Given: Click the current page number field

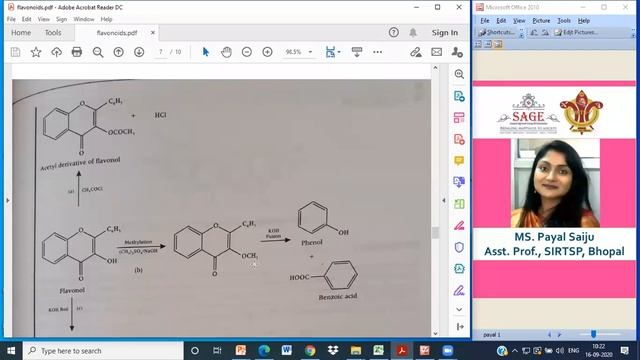Looking at the screenshot, I should point(161,52).
